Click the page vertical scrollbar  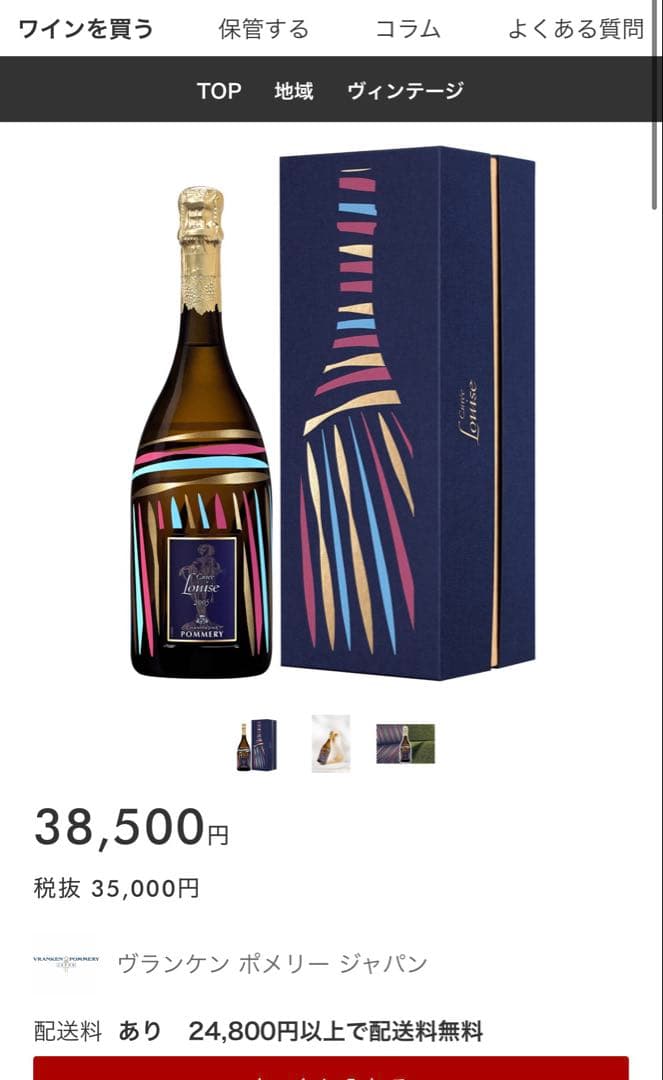(x=655, y=103)
